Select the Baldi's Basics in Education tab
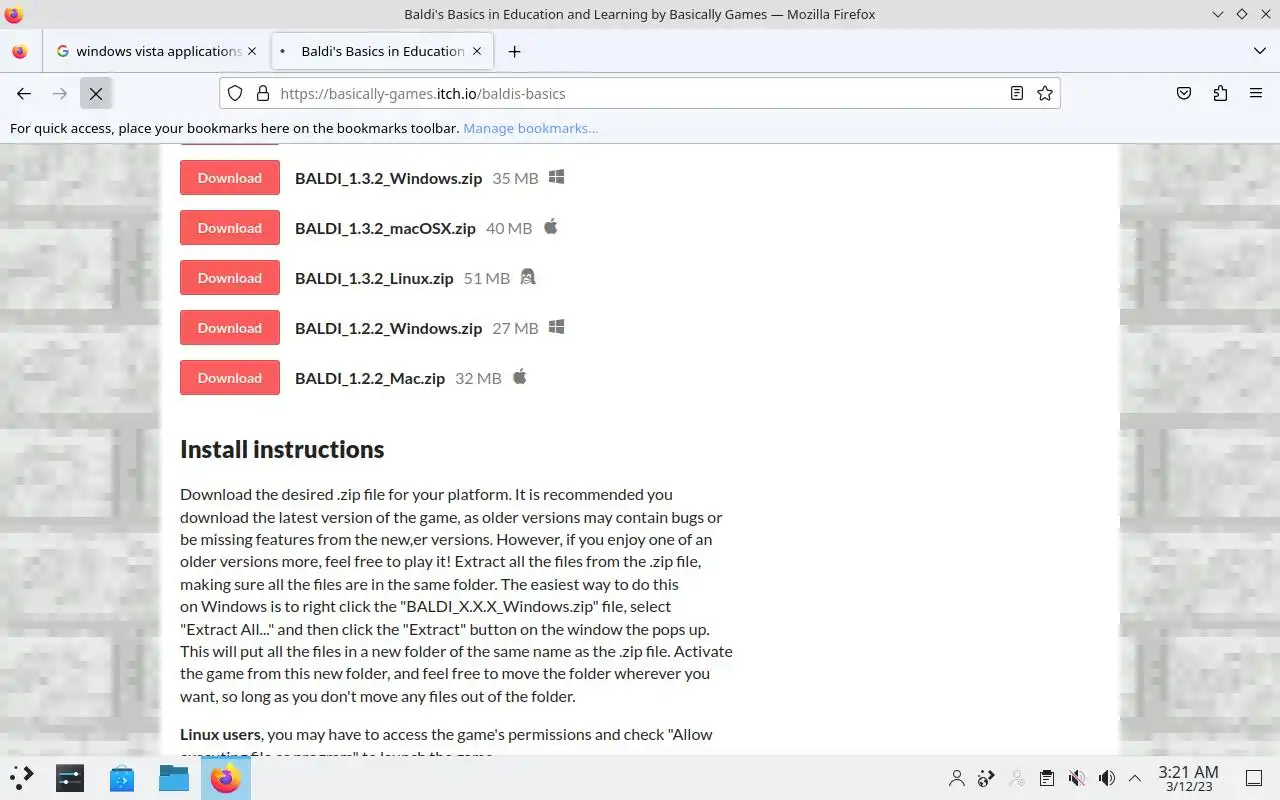 [381, 51]
